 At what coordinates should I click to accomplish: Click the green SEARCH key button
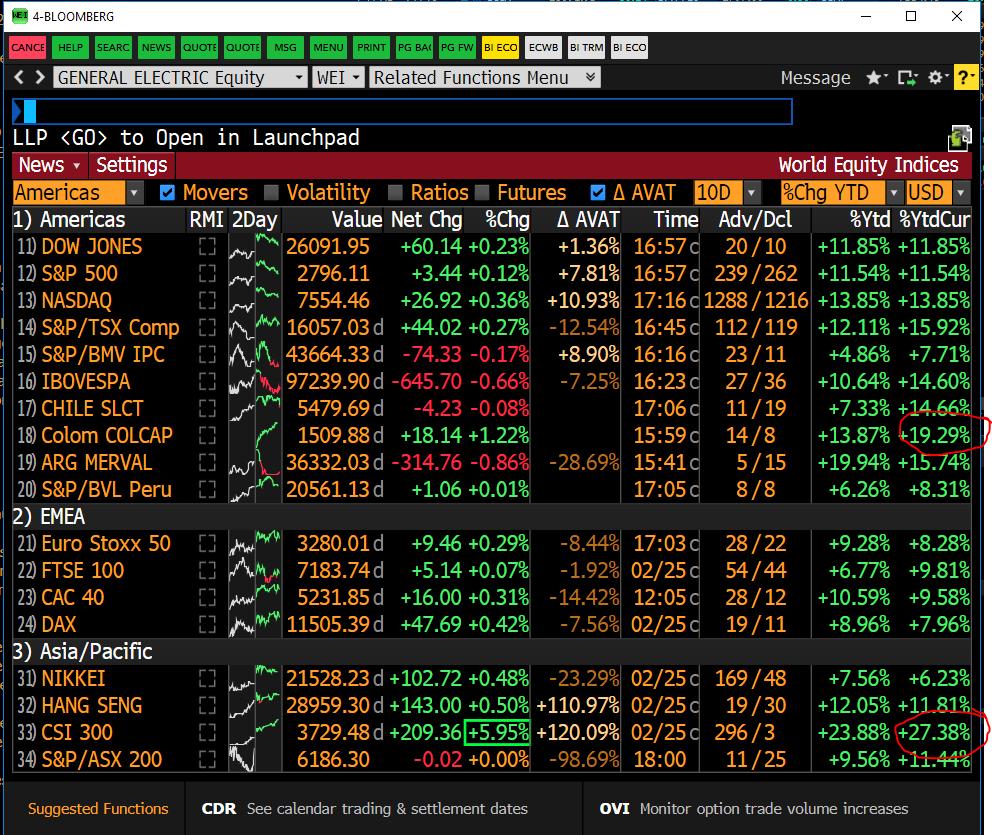pos(113,47)
